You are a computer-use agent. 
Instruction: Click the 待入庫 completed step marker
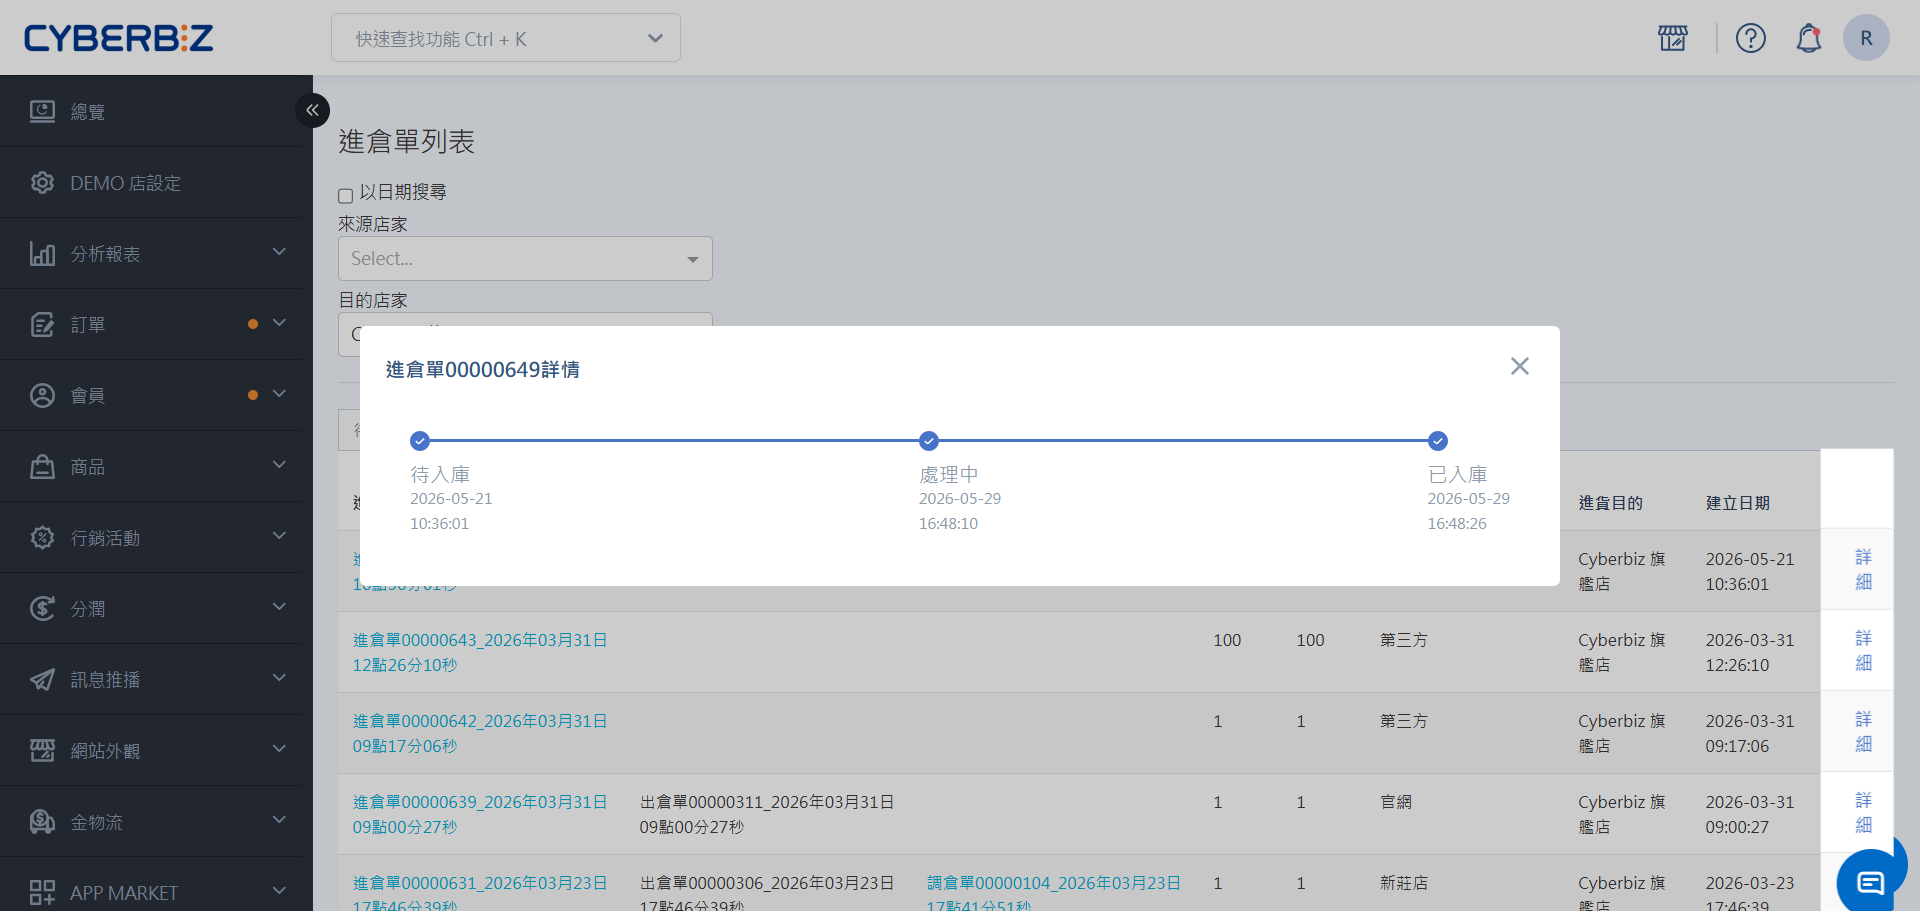click(420, 441)
